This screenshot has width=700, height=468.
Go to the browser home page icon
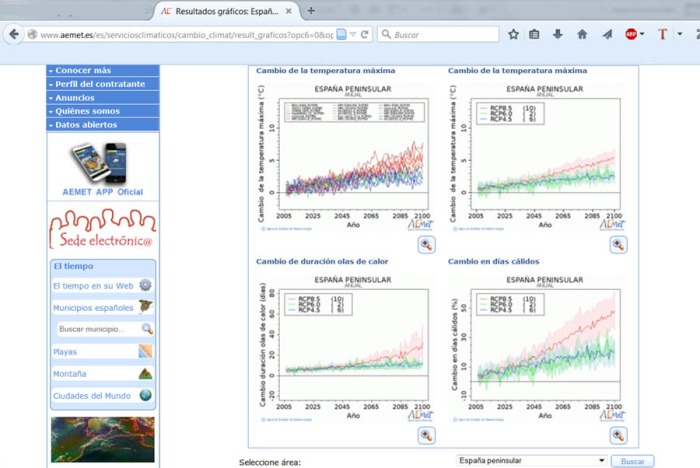(582, 34)
